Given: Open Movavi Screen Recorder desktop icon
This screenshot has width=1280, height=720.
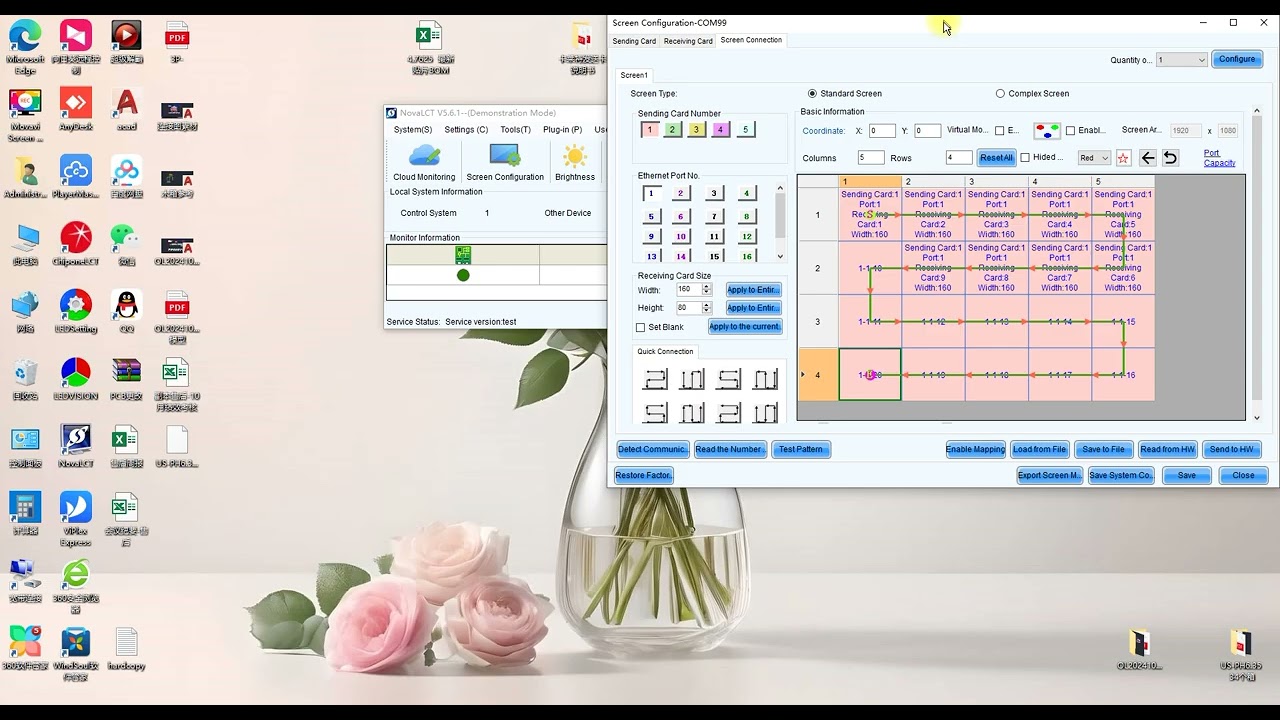Looking at the screenshot, I should tap(25, 116).
